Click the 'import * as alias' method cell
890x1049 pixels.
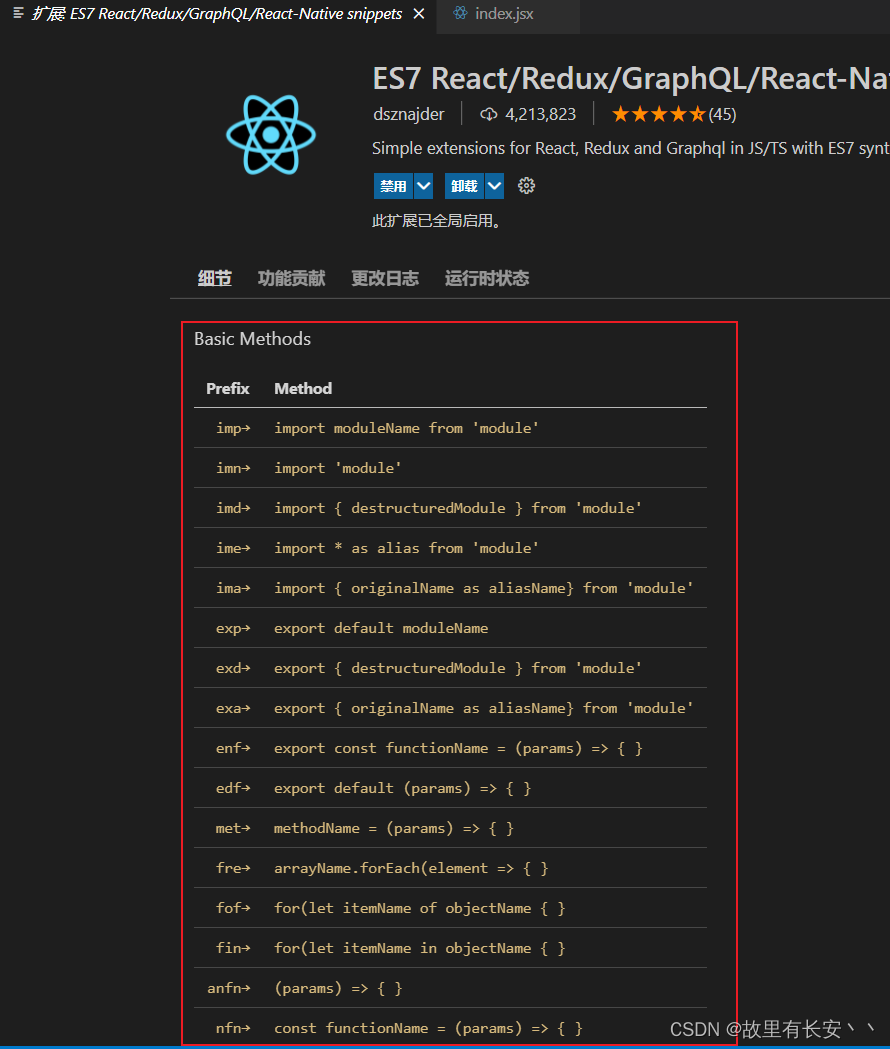tap(406, 549)
